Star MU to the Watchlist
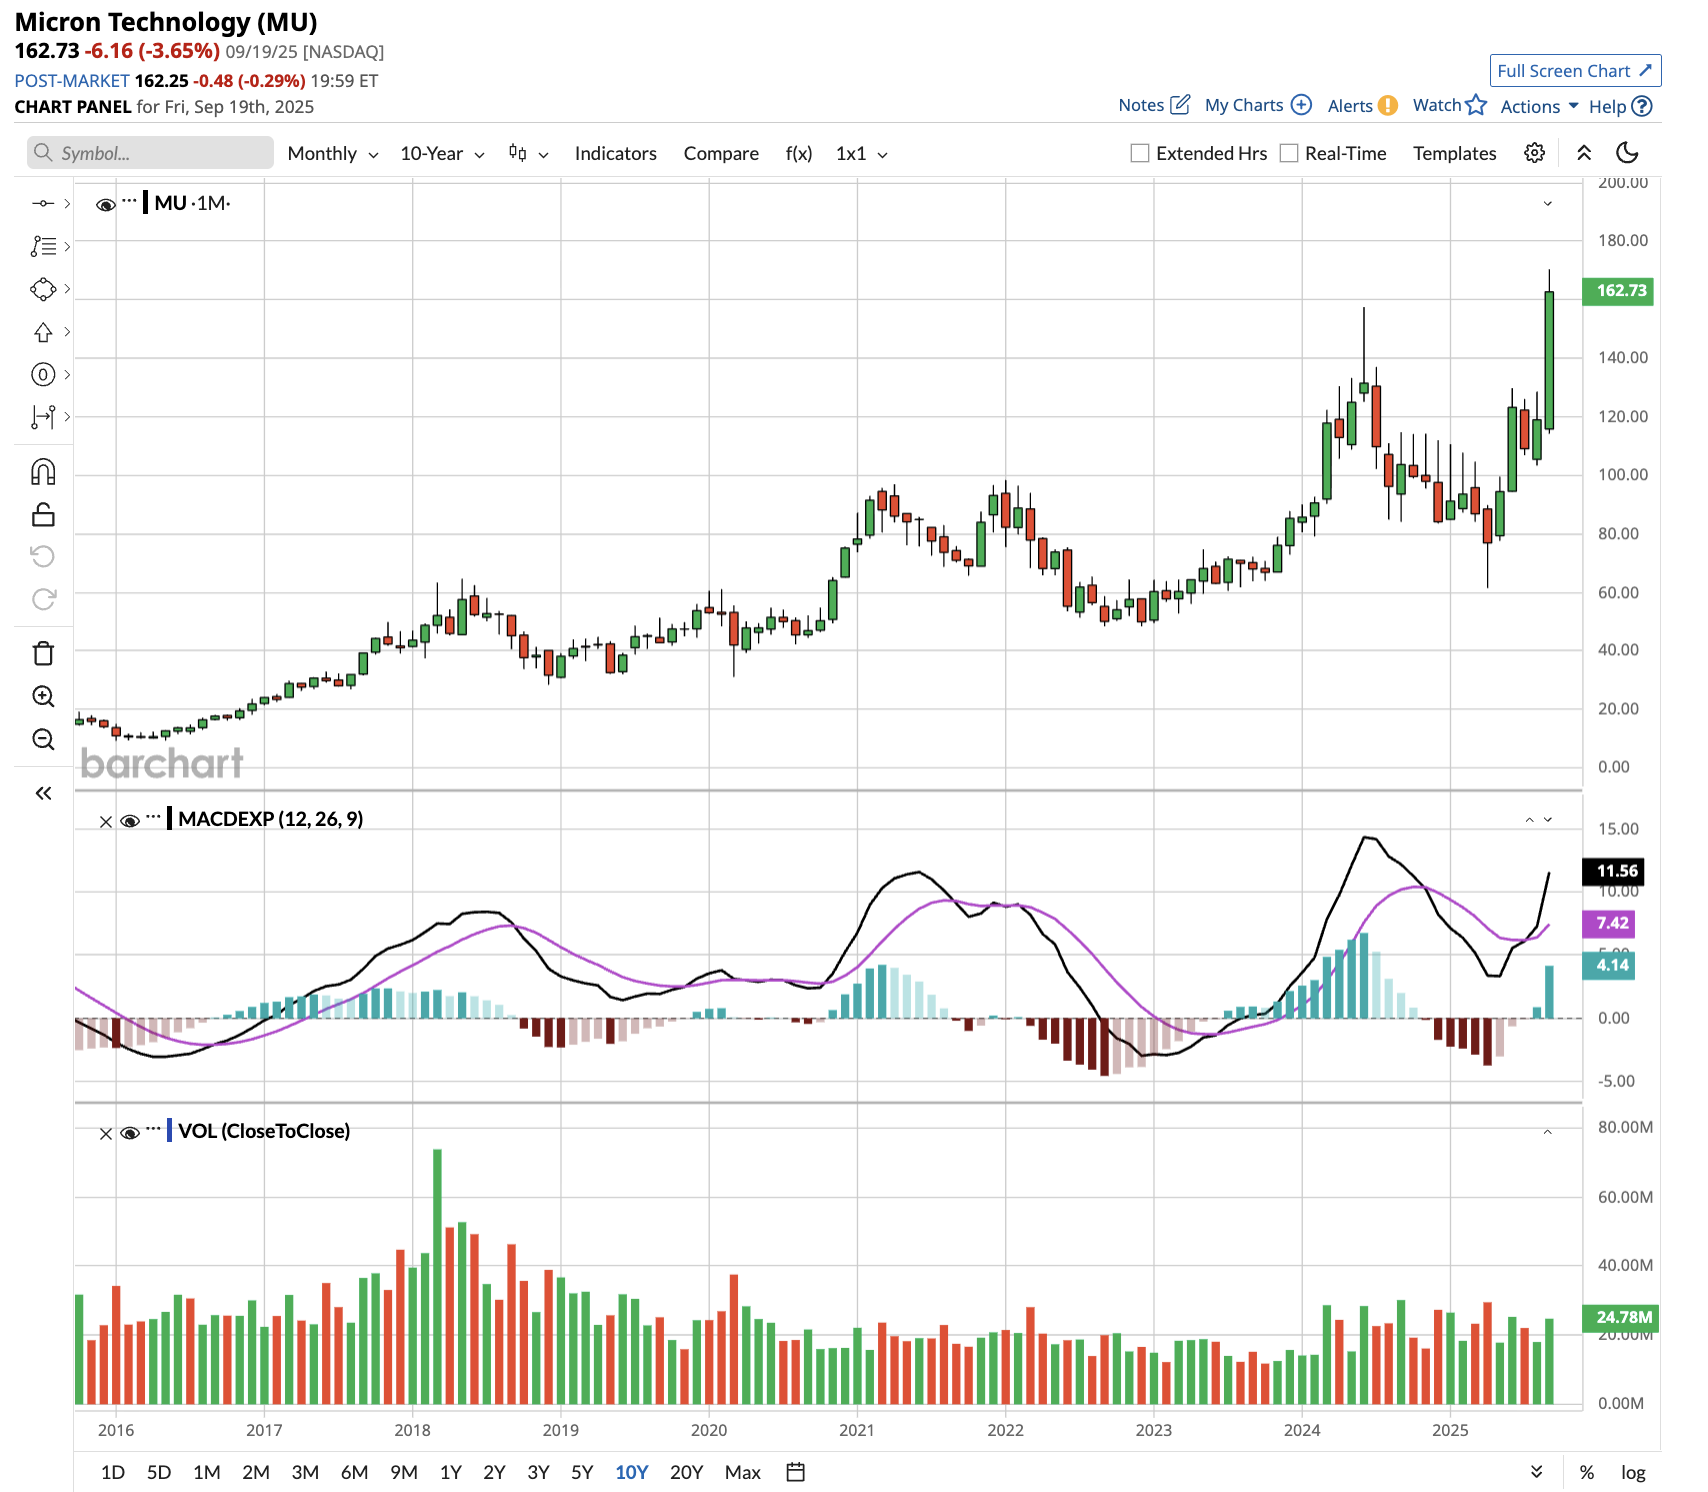The height and width of the screenshot is (1492, 1708). (x=1476, y=105)
